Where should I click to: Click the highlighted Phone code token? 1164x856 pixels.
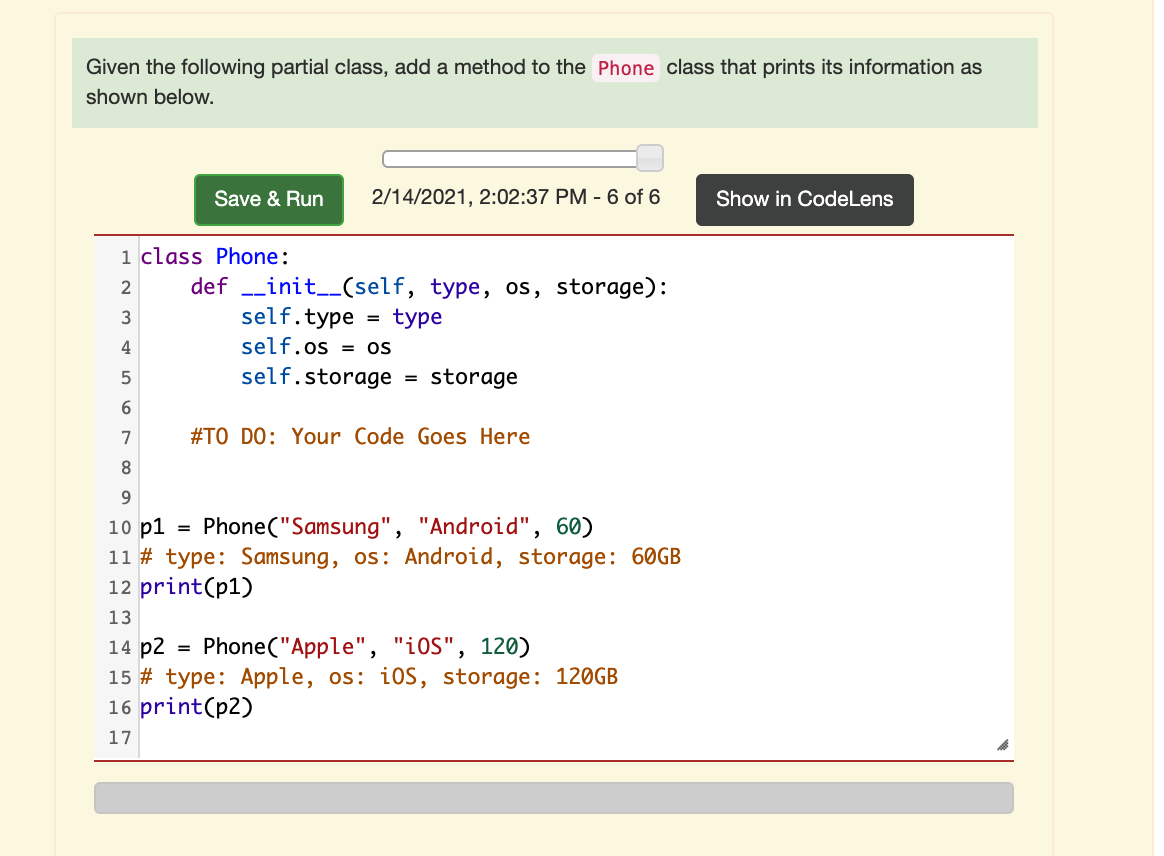[x=625, y=68]
